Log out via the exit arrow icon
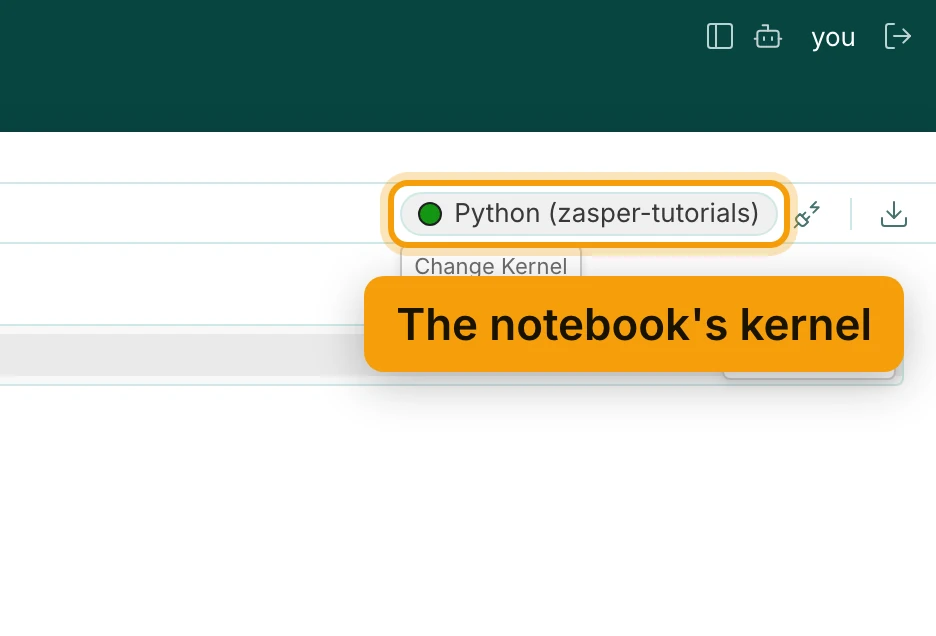 898,36
